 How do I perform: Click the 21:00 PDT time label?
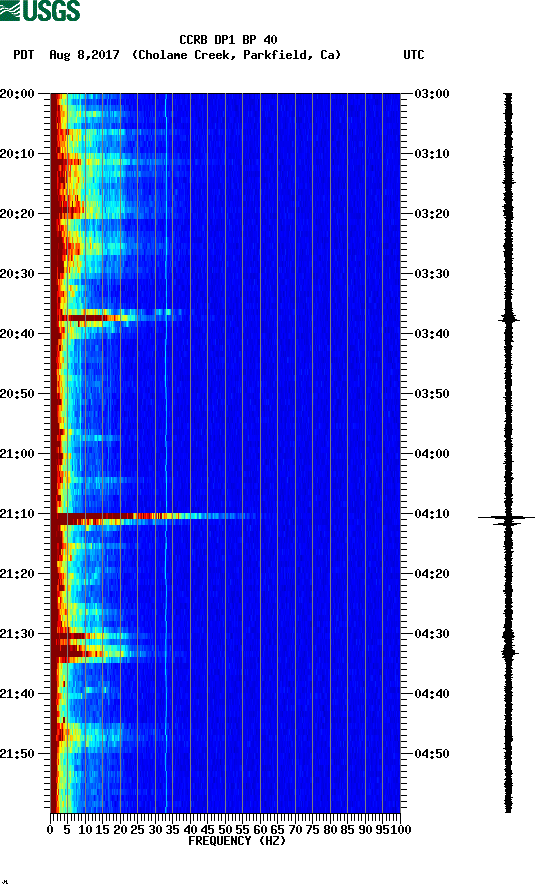pos(17,454)
